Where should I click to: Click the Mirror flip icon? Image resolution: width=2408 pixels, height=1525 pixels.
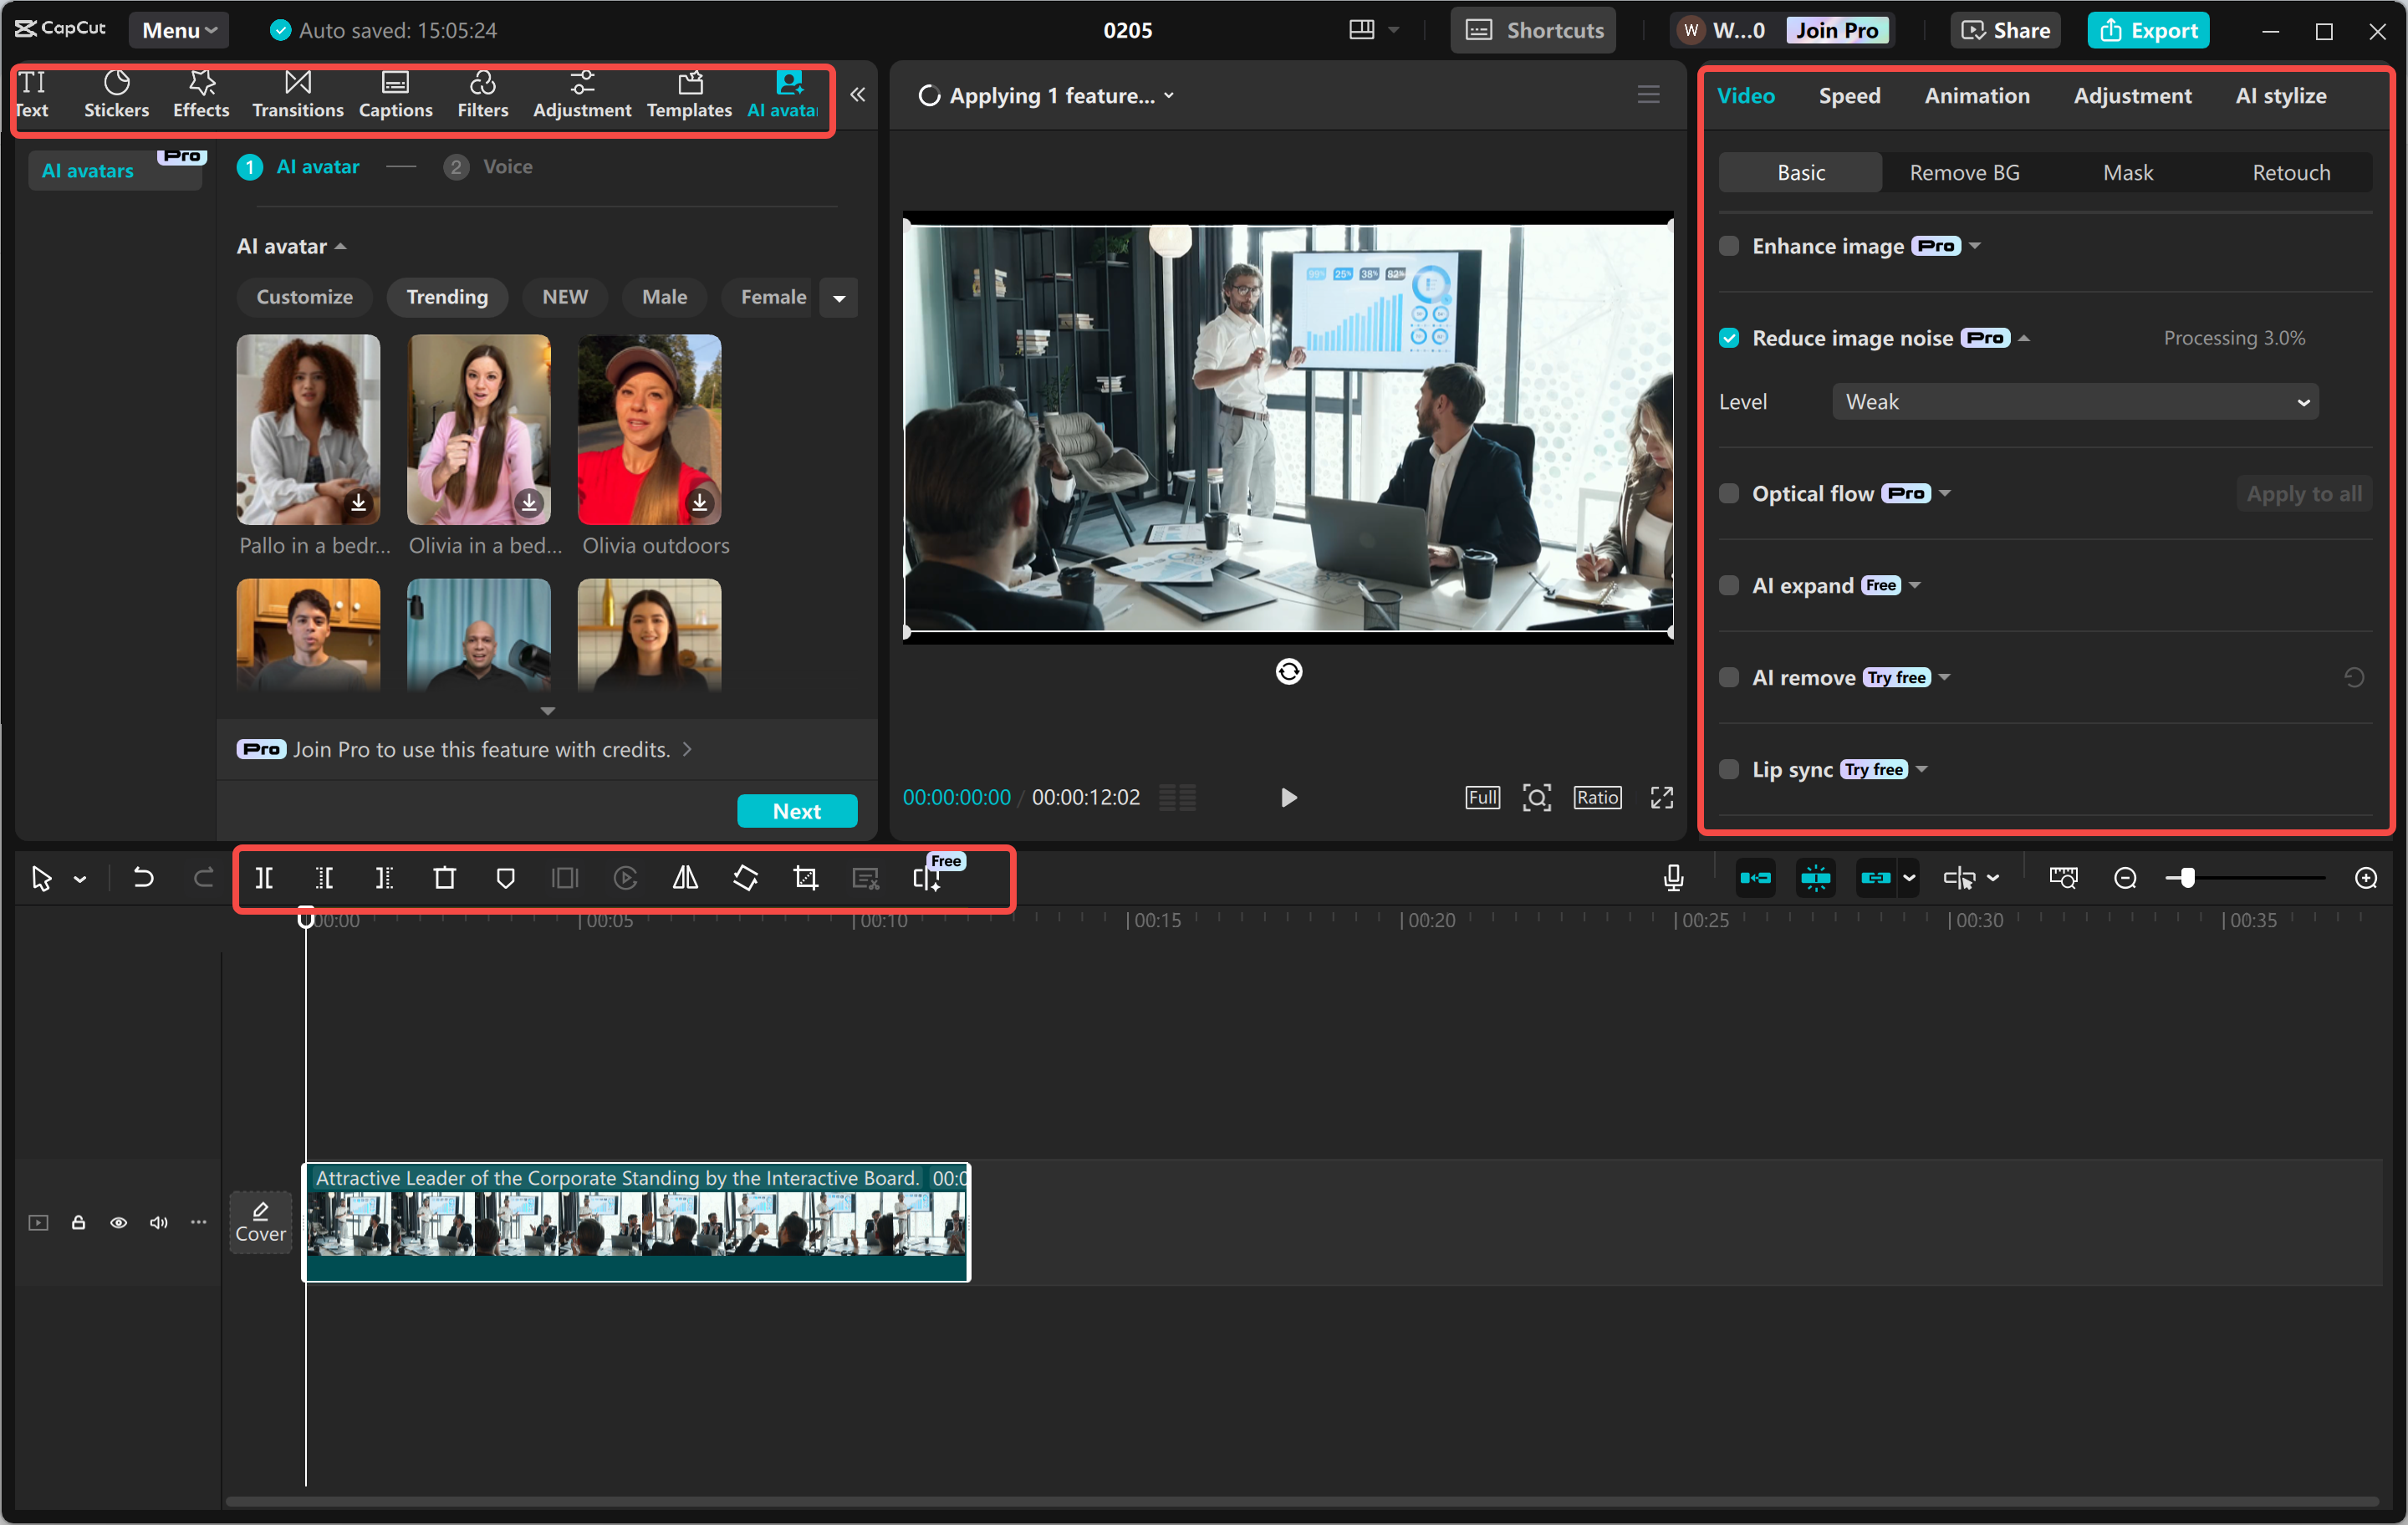tap(685, 878)
